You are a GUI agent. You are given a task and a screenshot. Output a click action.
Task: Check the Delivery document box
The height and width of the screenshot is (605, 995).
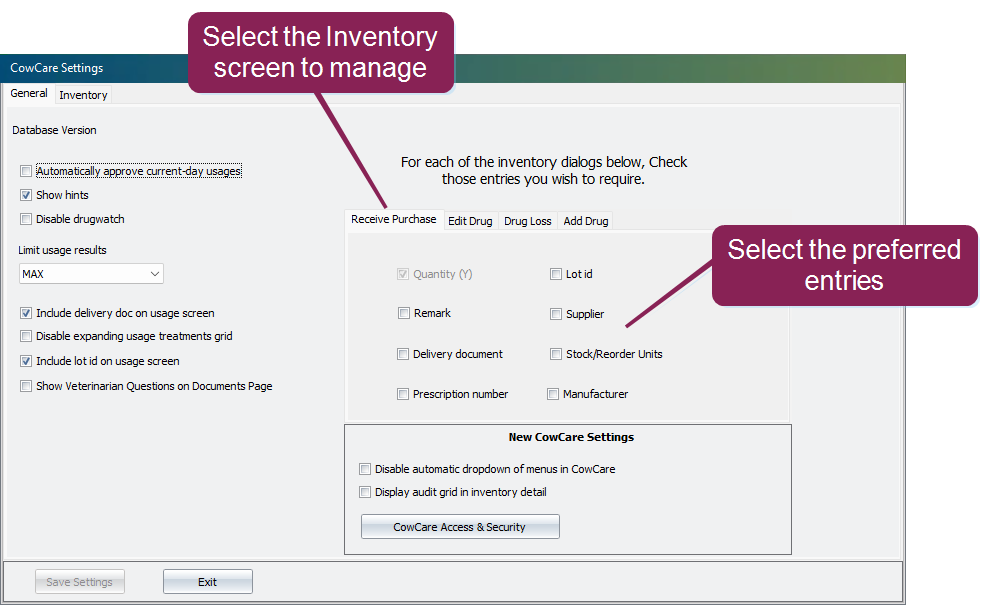(403, 354)
